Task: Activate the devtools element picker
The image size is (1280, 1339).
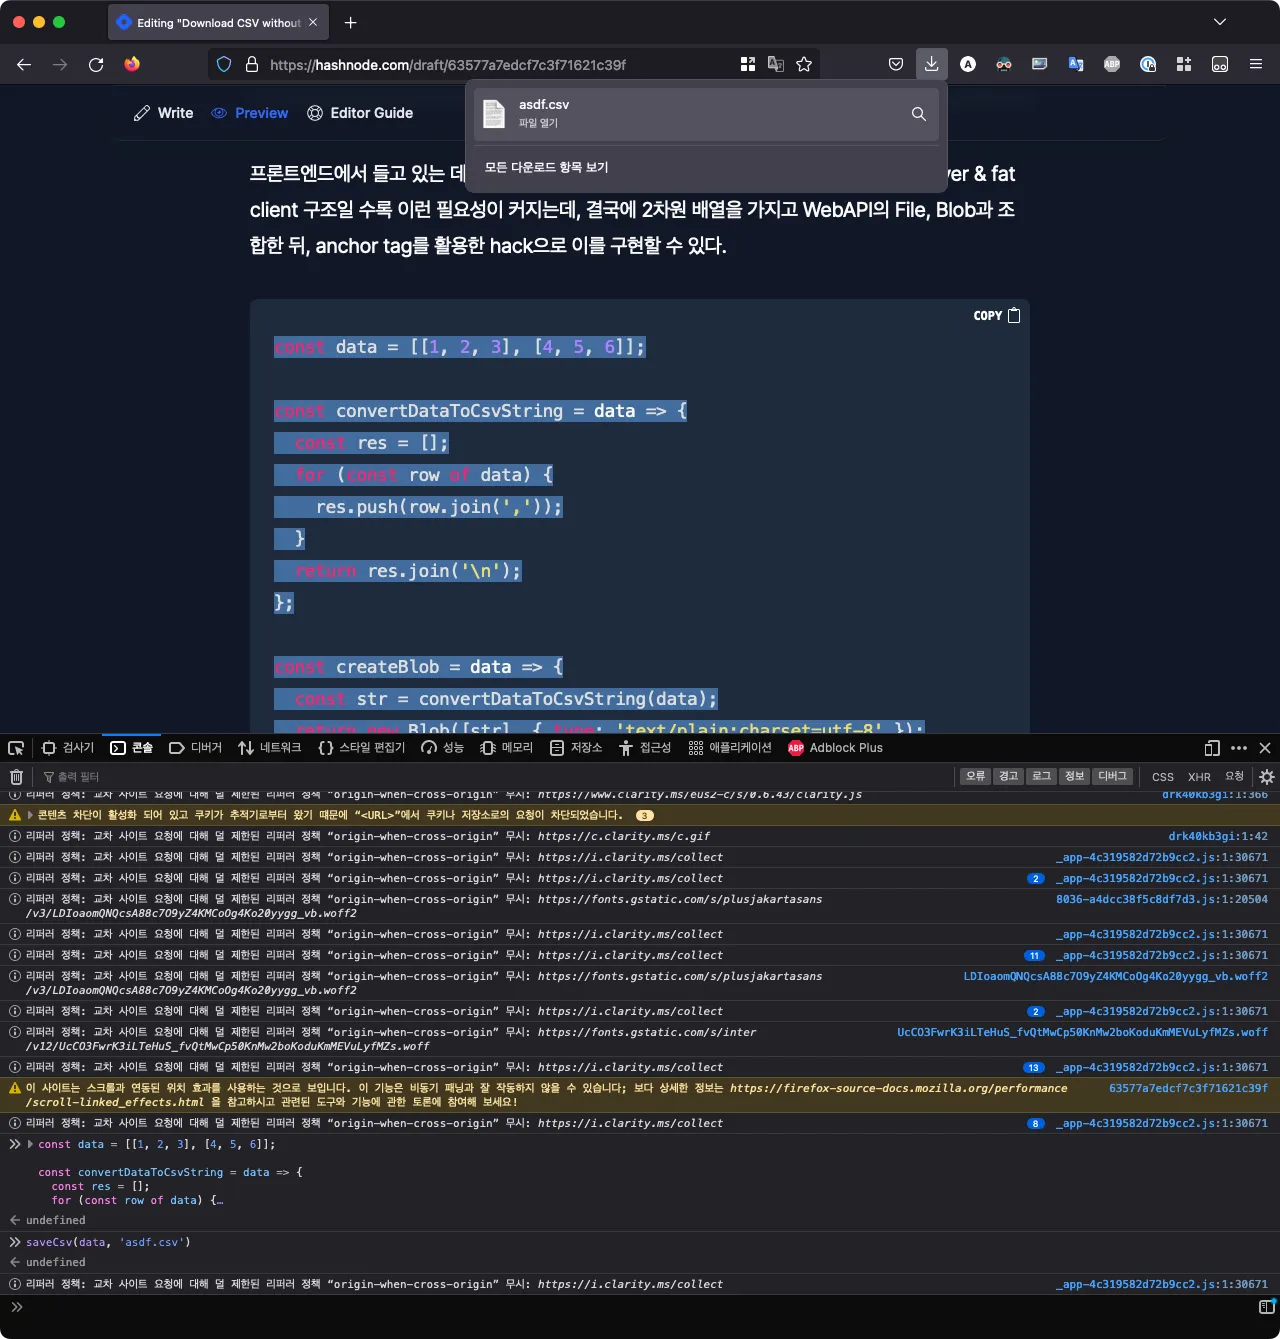Action: click(x=16, y=748)
